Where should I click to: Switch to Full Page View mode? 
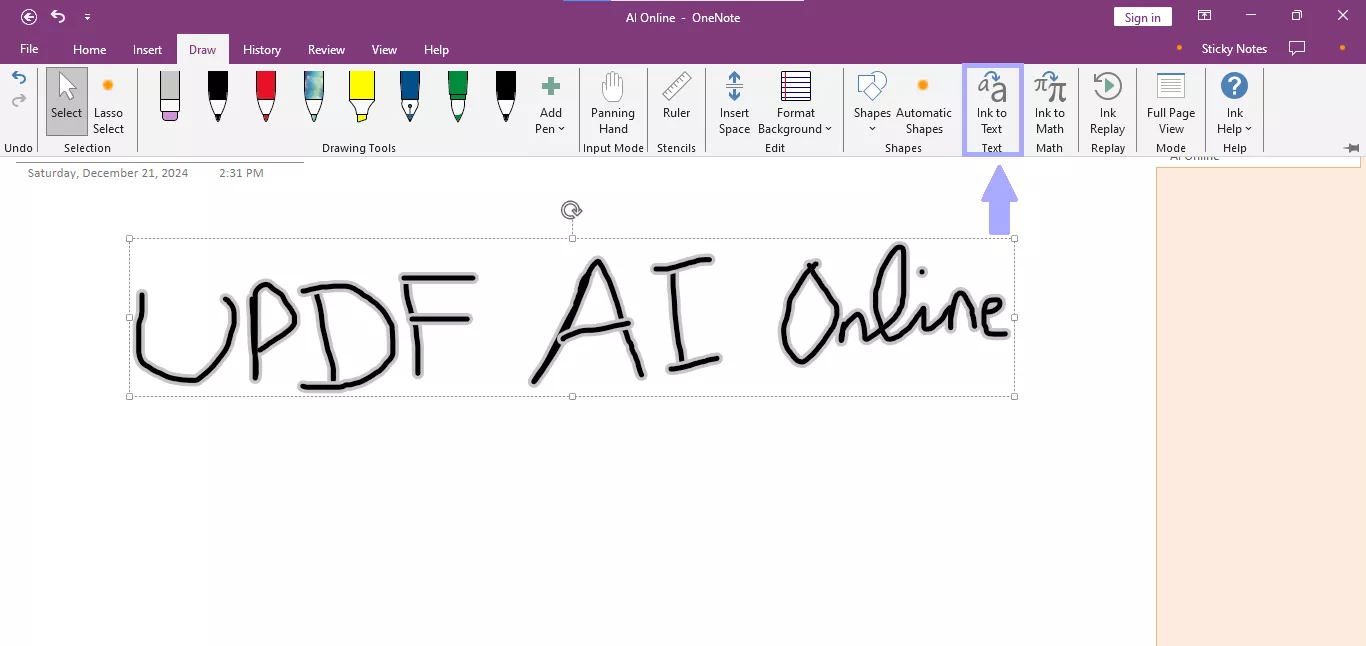[1170, 105]
